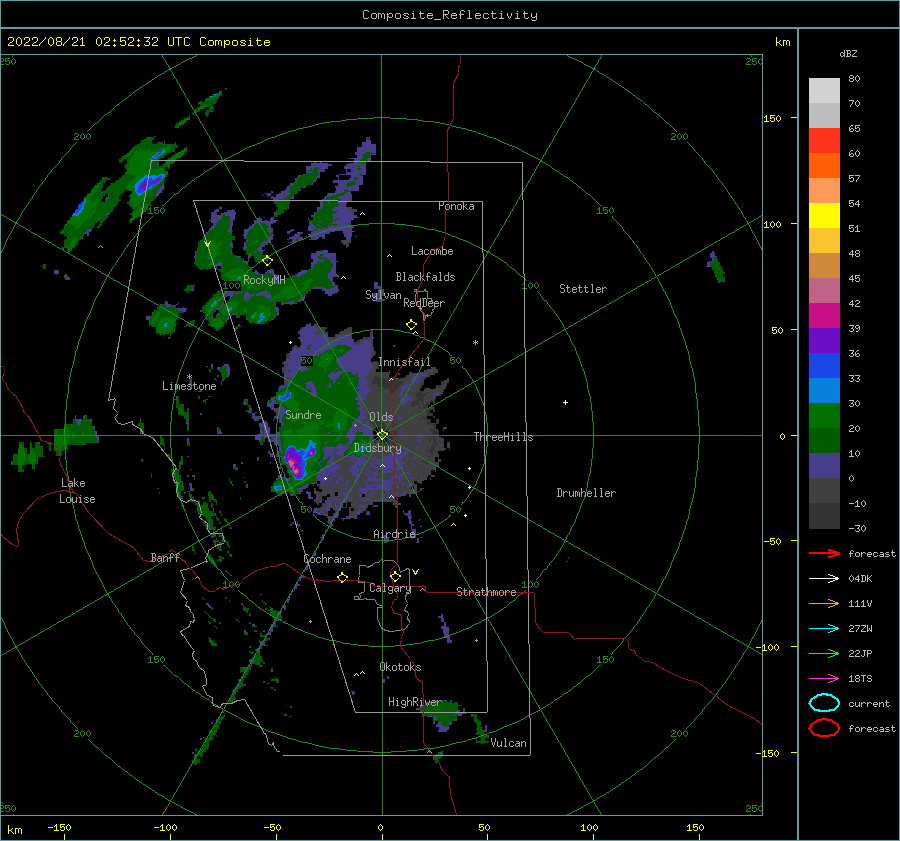This screenshot has width=900, height=841.
Task: Click the 65 dBZ red color swatch
Action: click(824, 140)
